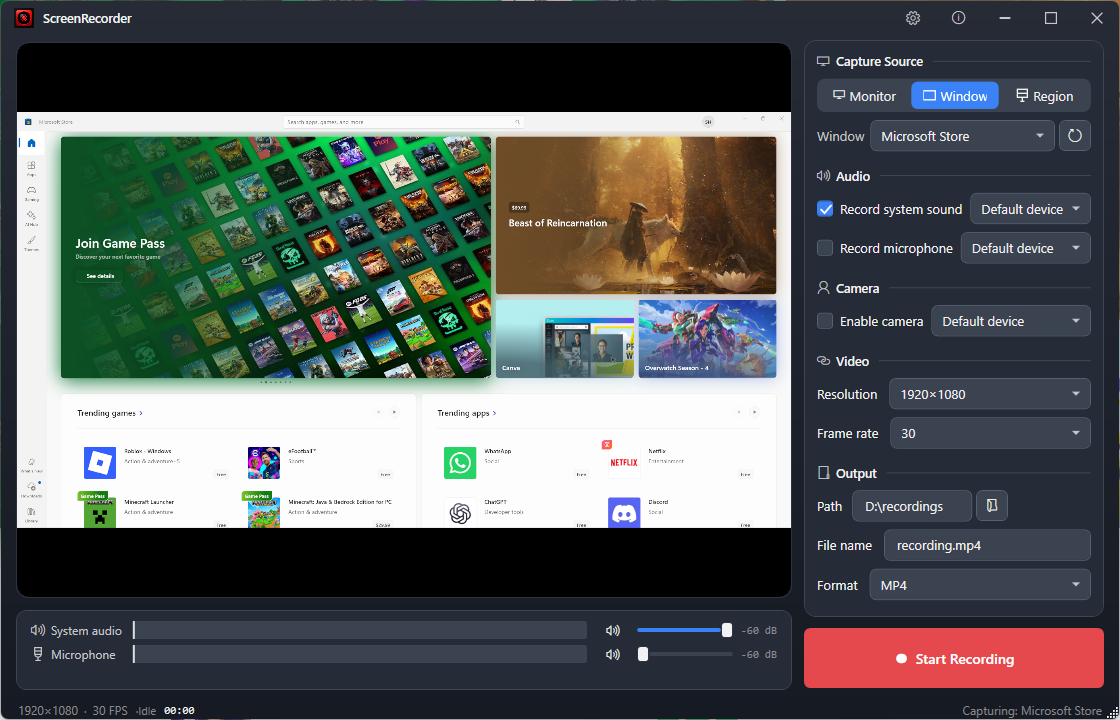Open the Window selection dropdown

point(962,136)
